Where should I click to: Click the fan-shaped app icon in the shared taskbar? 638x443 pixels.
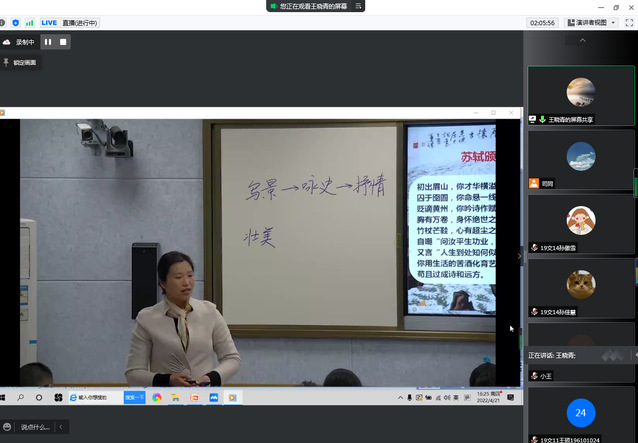pos(58,398)
